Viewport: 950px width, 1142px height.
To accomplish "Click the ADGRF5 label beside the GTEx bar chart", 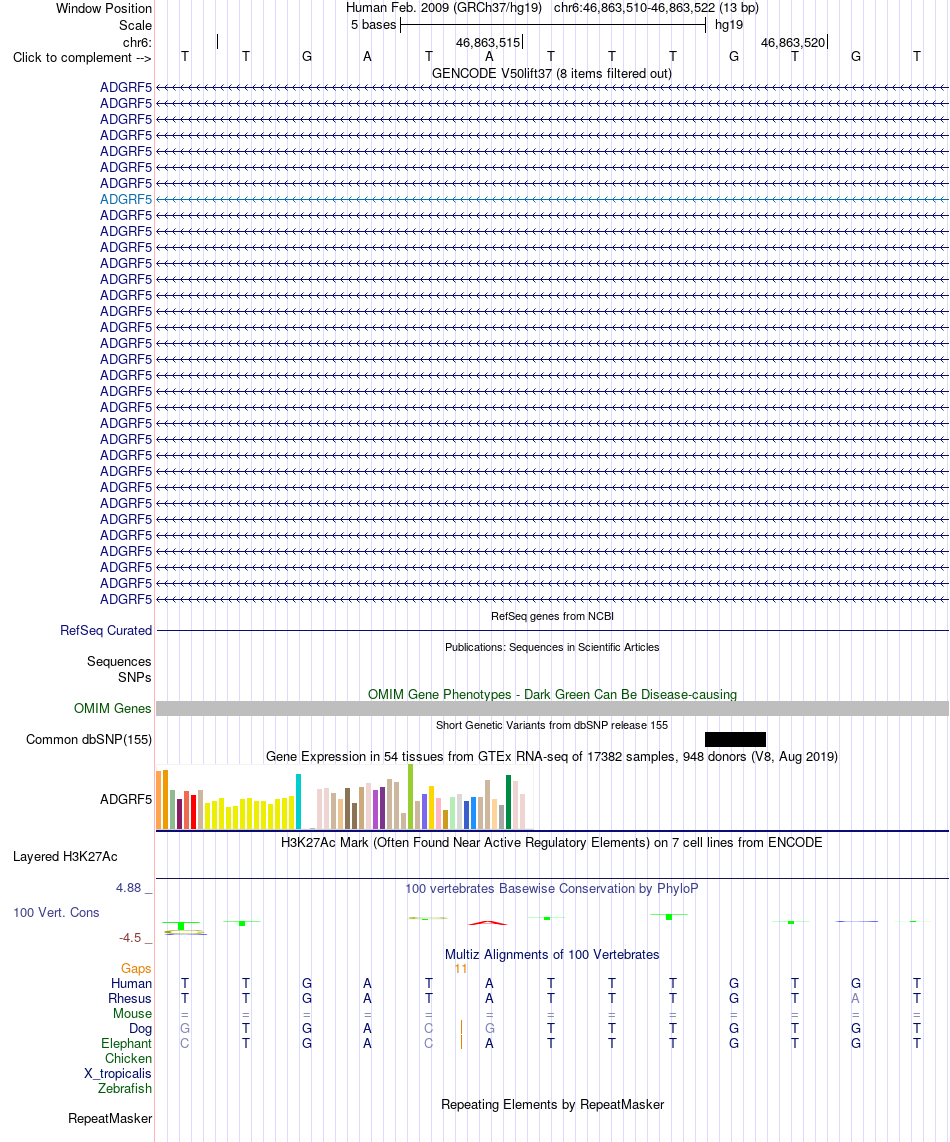I will 126,800.
